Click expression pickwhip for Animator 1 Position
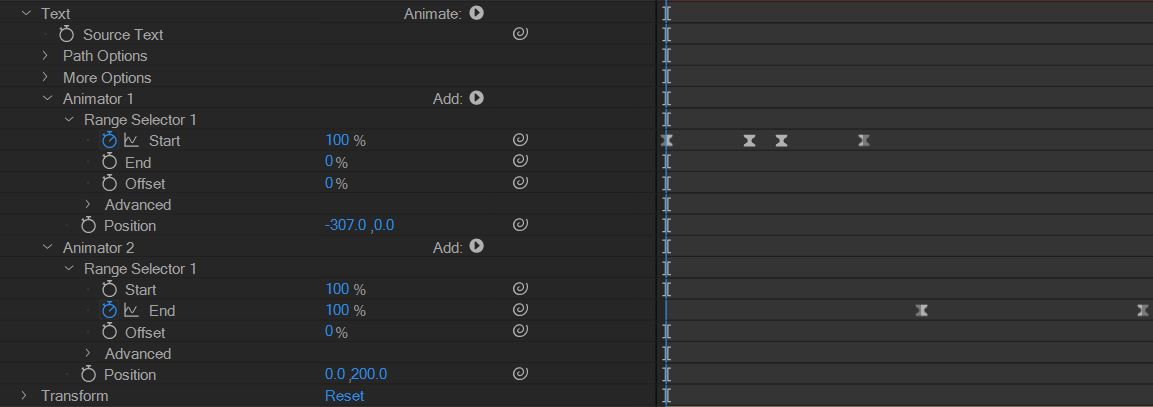Viewport: 1153px width, 407px height. click(520, 224)
